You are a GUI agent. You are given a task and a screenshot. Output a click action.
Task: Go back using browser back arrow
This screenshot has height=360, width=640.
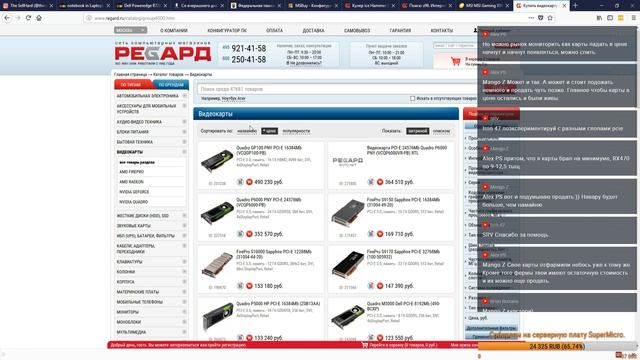click(x=7, y=18)
